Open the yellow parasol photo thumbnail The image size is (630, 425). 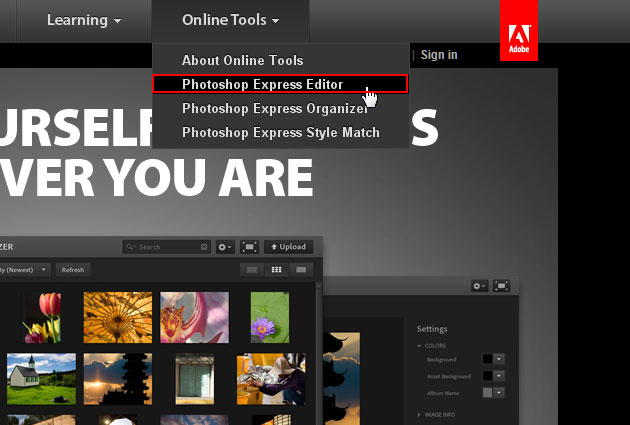[118, 317]
